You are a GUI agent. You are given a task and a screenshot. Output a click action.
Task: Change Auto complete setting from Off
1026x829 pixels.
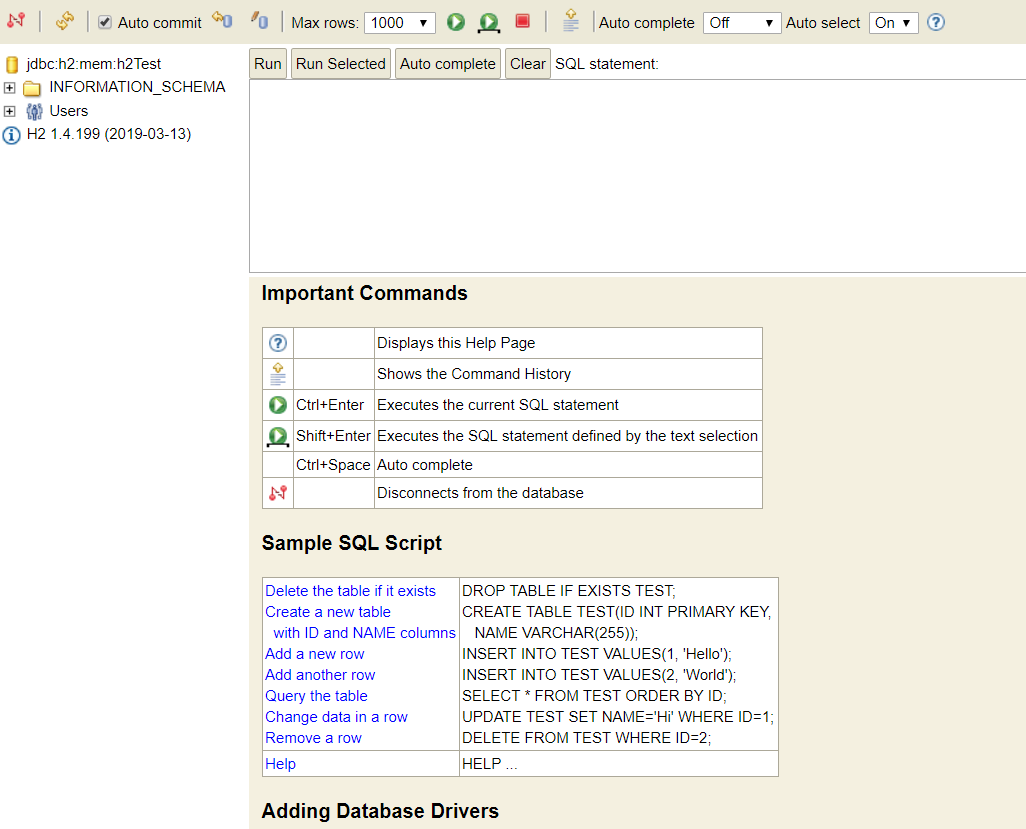point(741,21)
